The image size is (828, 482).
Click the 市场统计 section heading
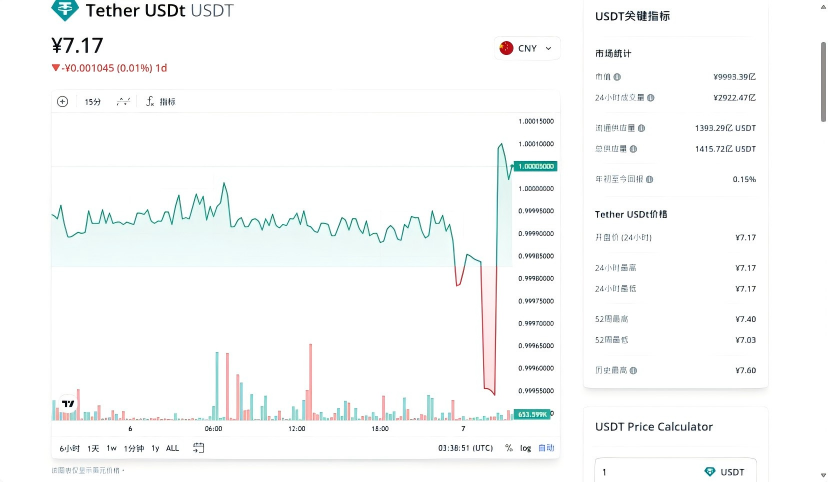[x=613, y=53]
